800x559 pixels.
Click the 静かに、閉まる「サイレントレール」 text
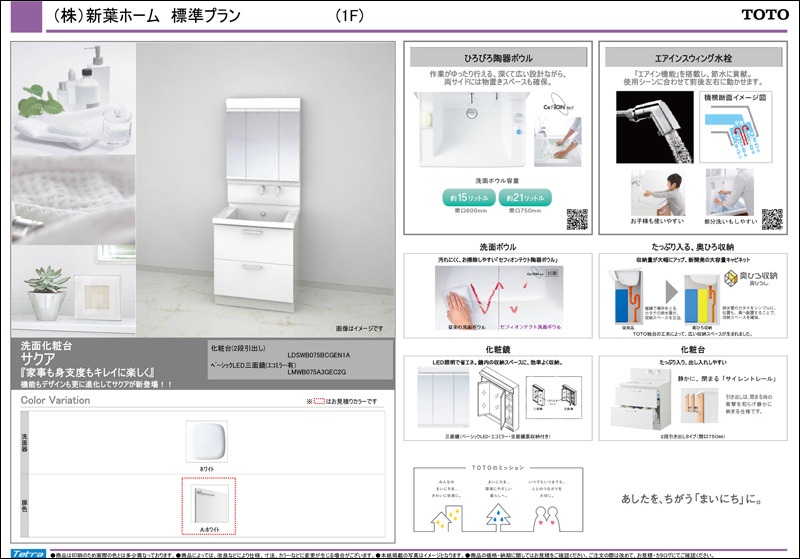point(727,378)
